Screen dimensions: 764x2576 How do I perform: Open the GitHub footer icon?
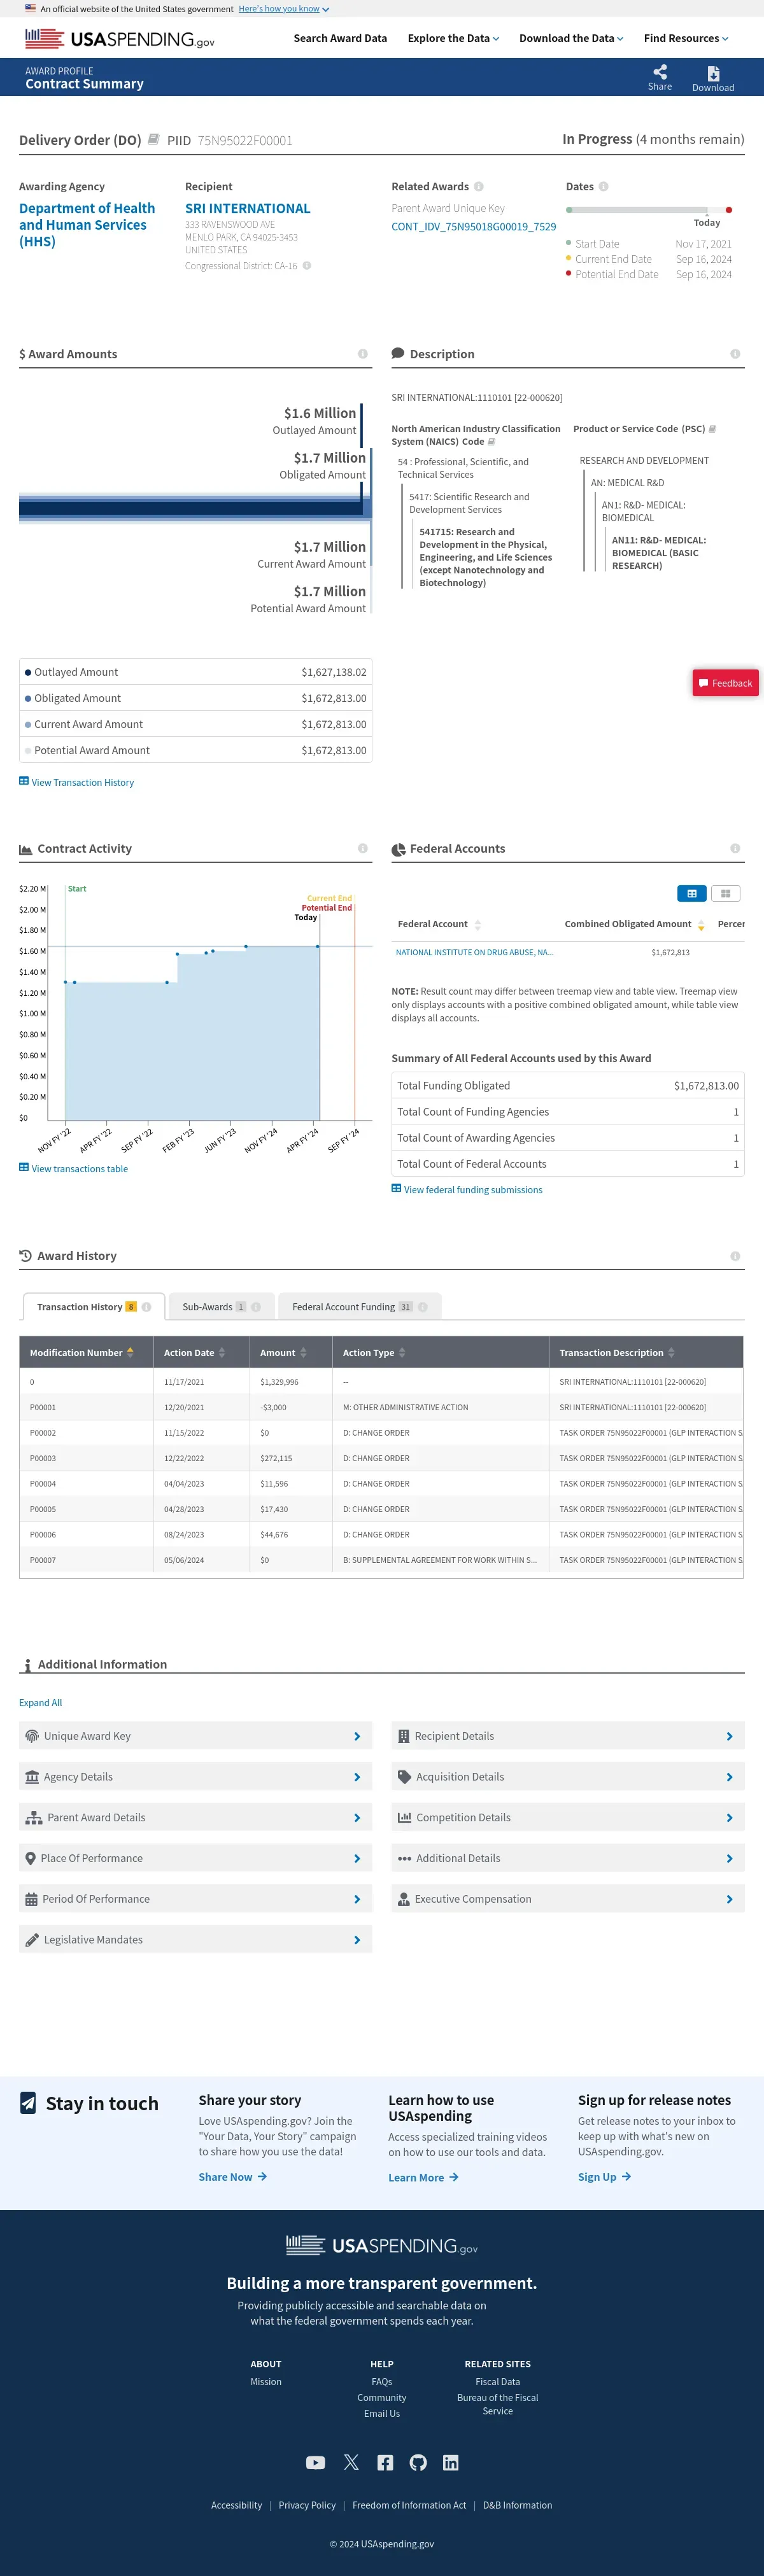[x=418, y=2463]
